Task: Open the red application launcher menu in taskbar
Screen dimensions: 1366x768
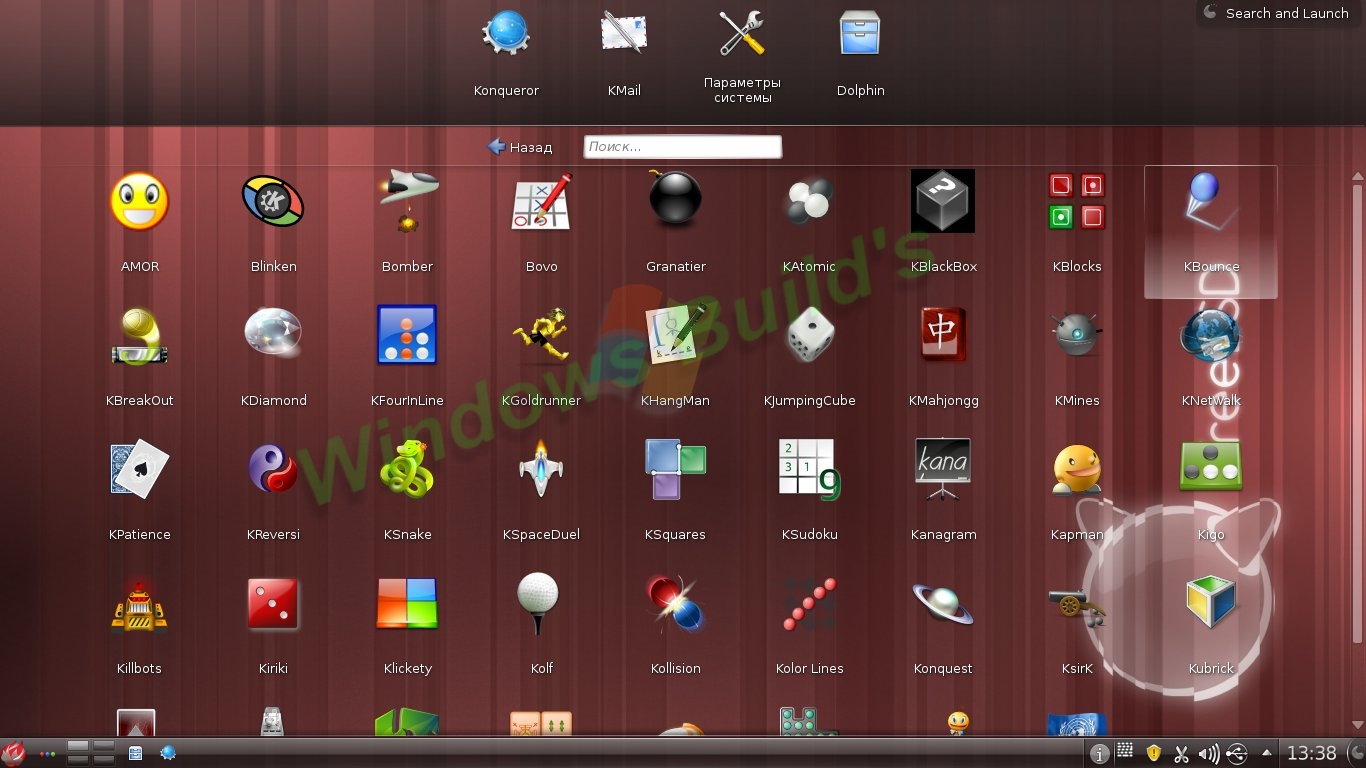Action: 13,753
